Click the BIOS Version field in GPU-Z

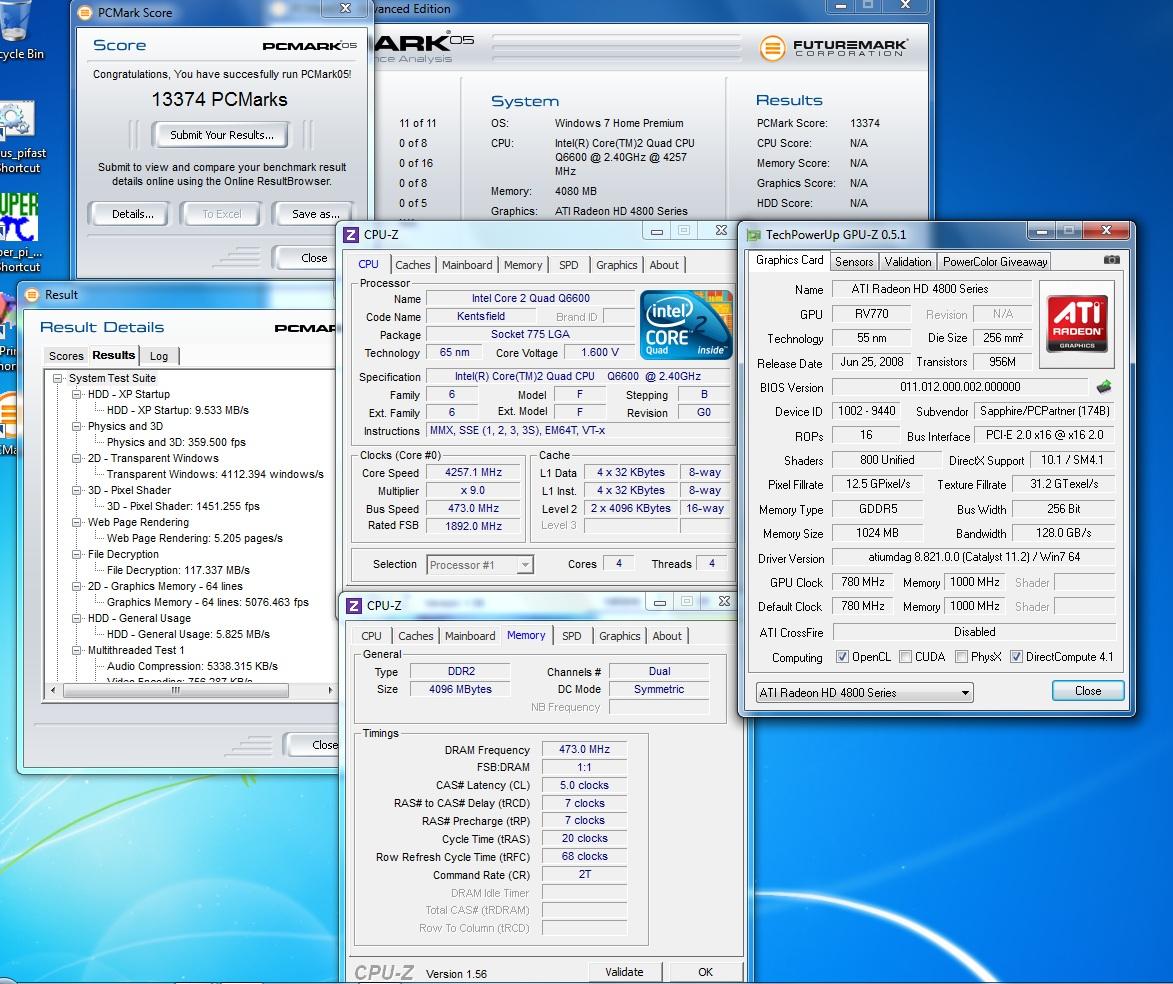pyautogui.click(x=960, y=387)
